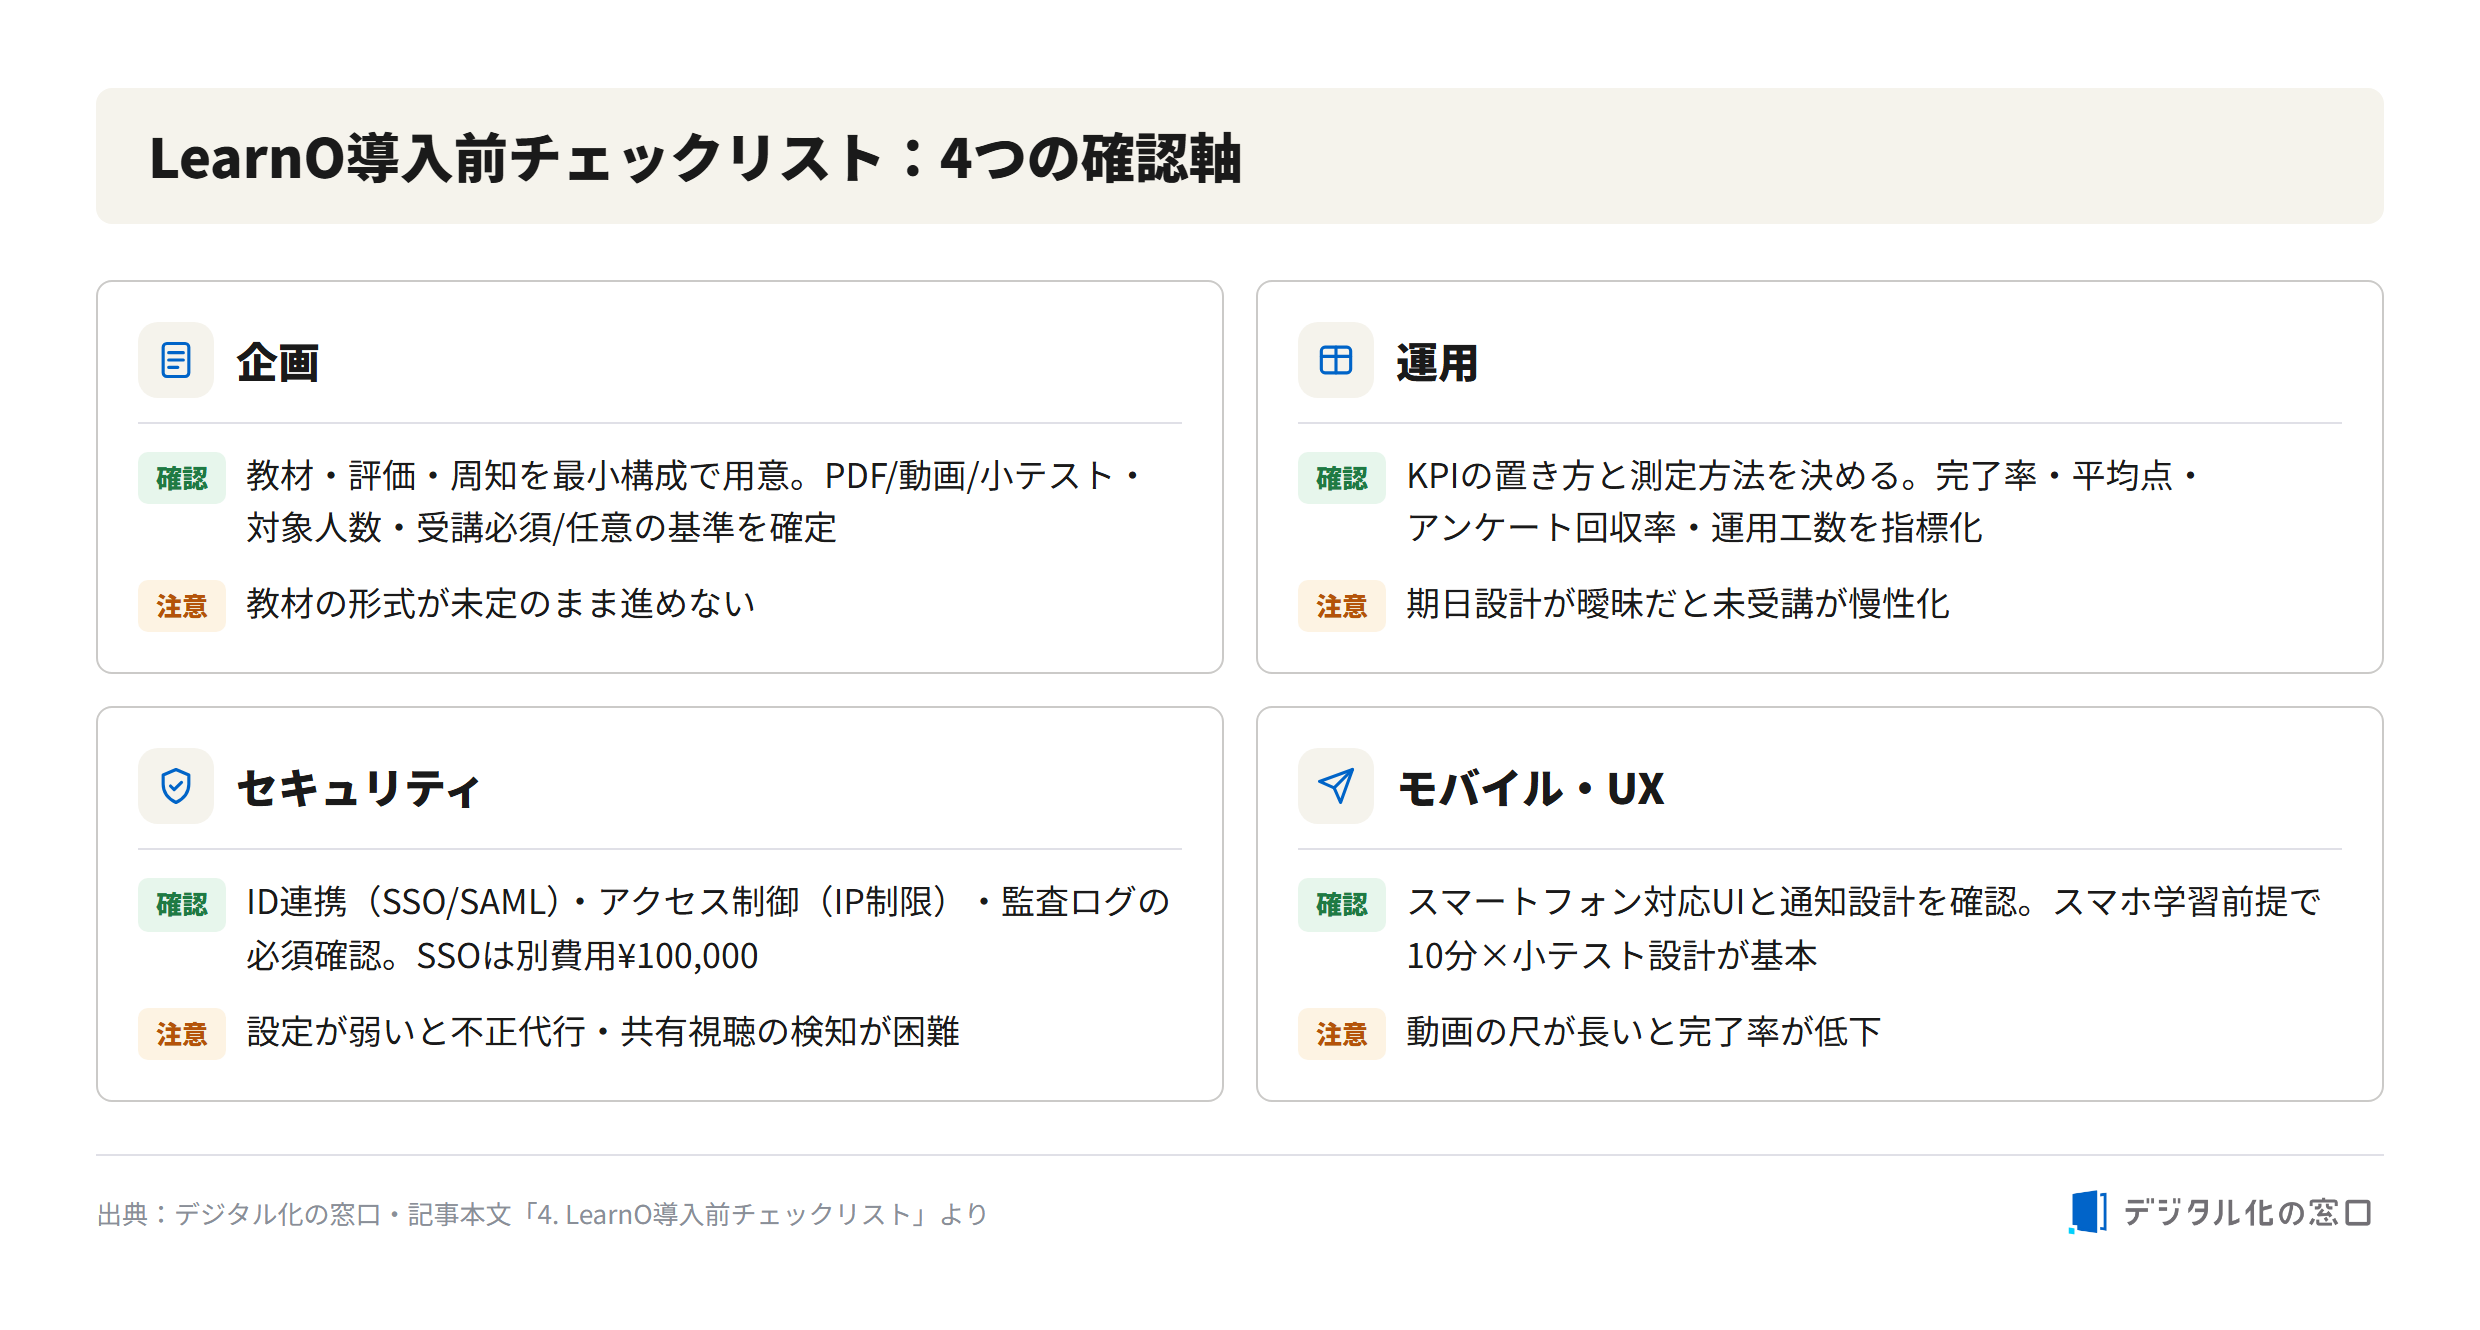Screen dimensions: 2480x1330
Task: Click the shield check icon beside セキュリティ
Action: point(176,787)
